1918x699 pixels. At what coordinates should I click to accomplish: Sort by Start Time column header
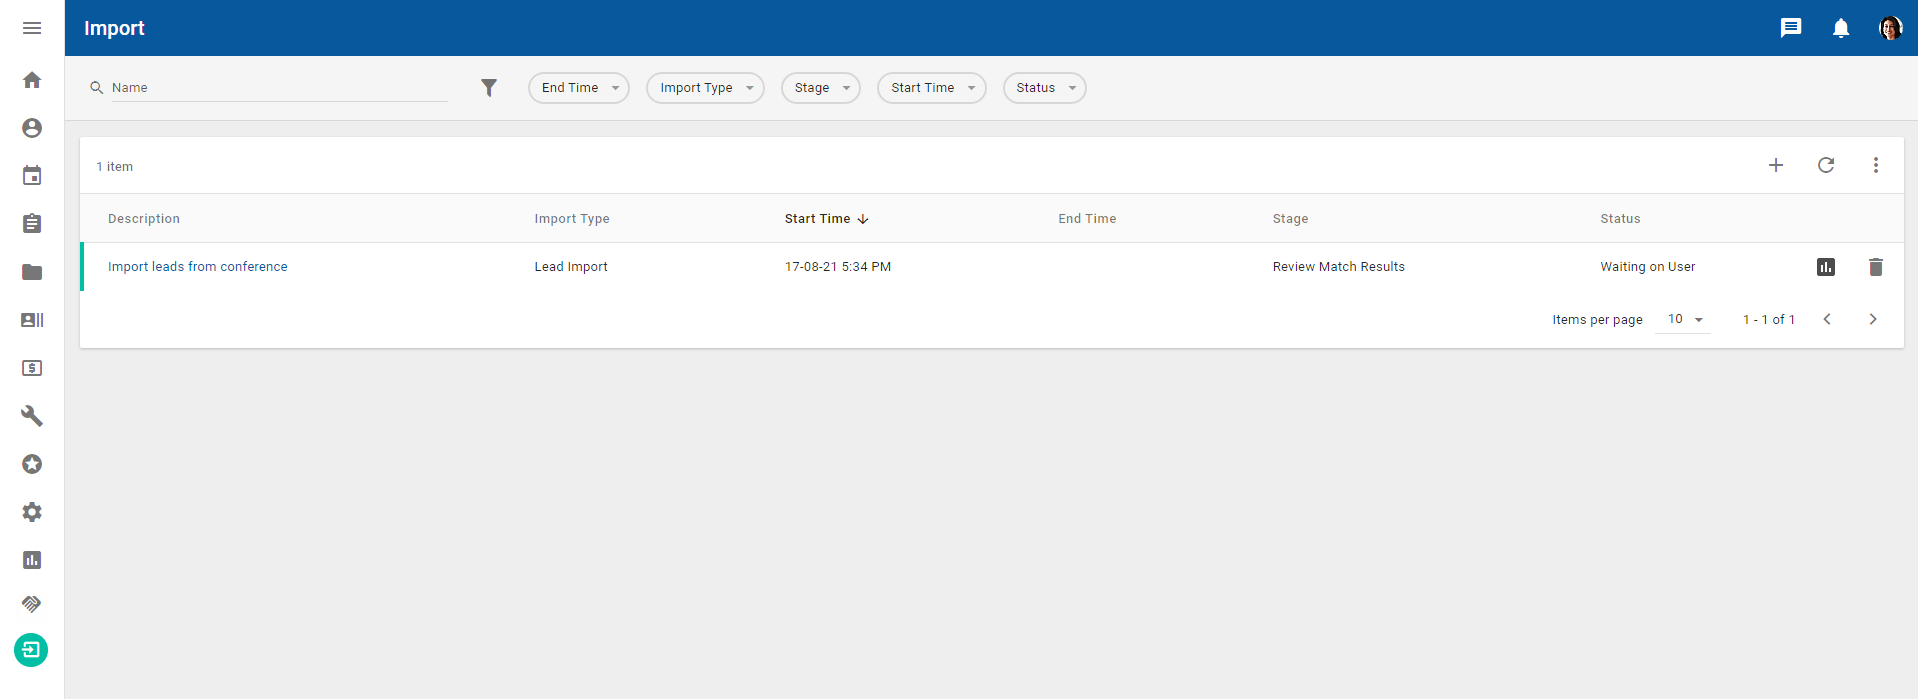[x=817, y=219]
